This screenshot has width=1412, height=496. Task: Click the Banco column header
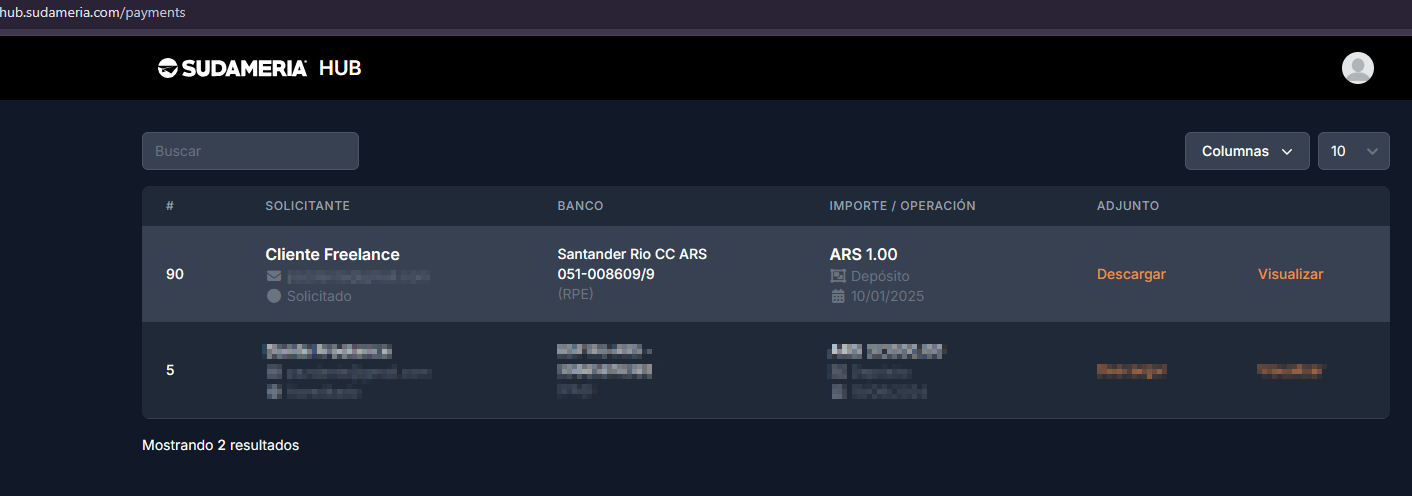click(580, 206)
